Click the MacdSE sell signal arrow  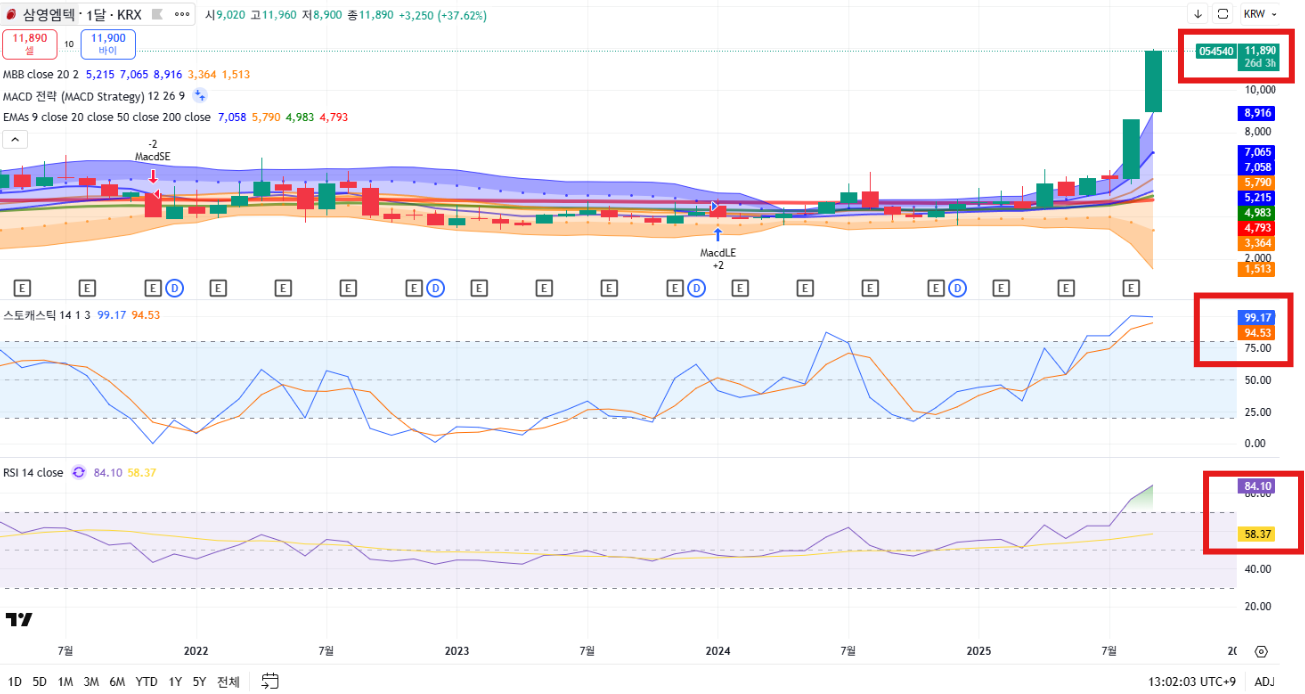(x=153, y=175)
